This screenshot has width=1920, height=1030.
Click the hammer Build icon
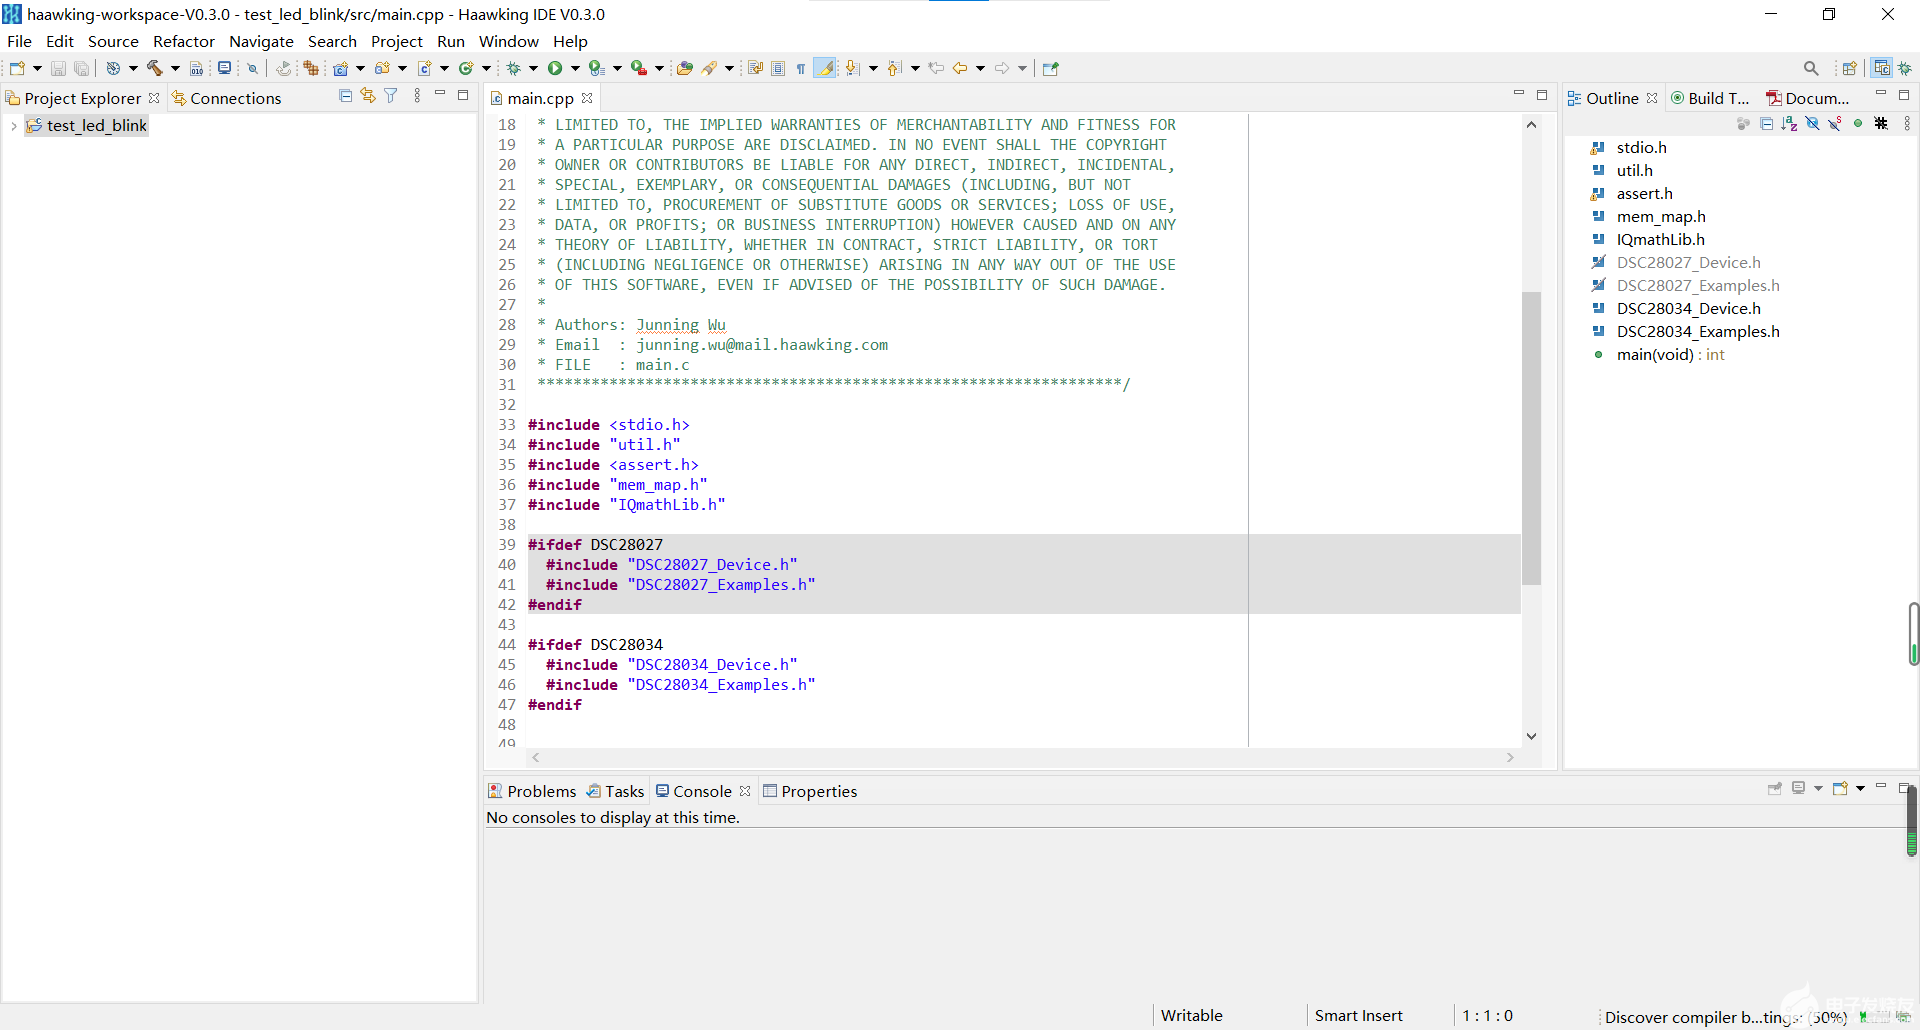(x=155, y=68)
